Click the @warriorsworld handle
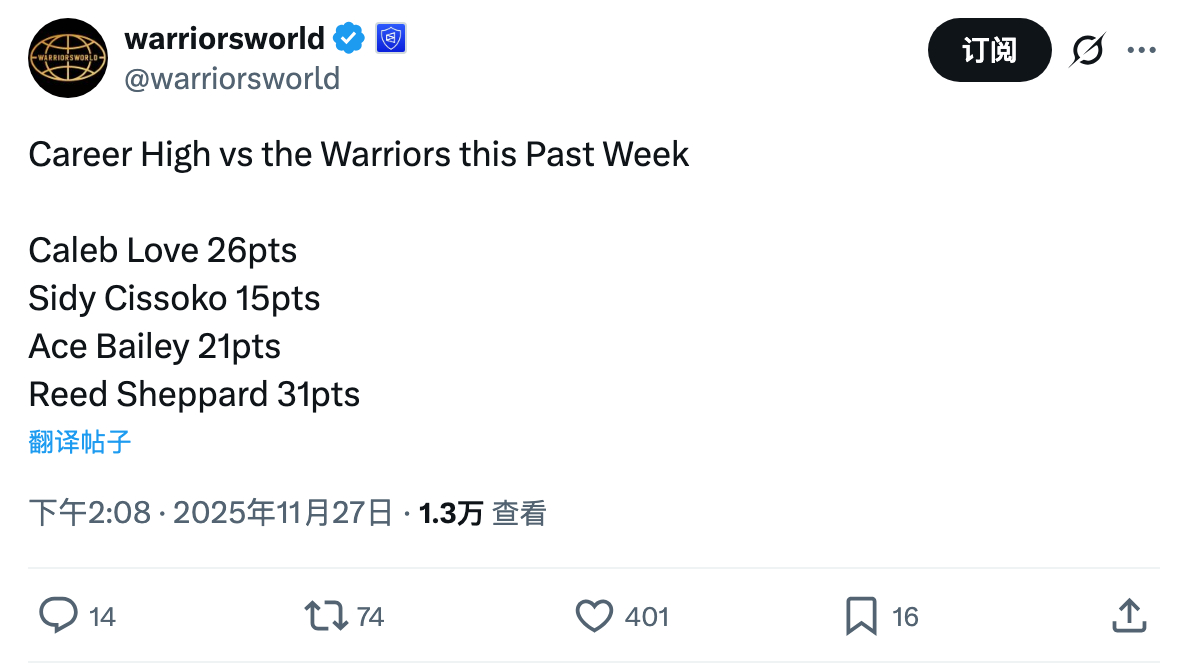Viewport: 1190px width, 664px height. [233, 78]
